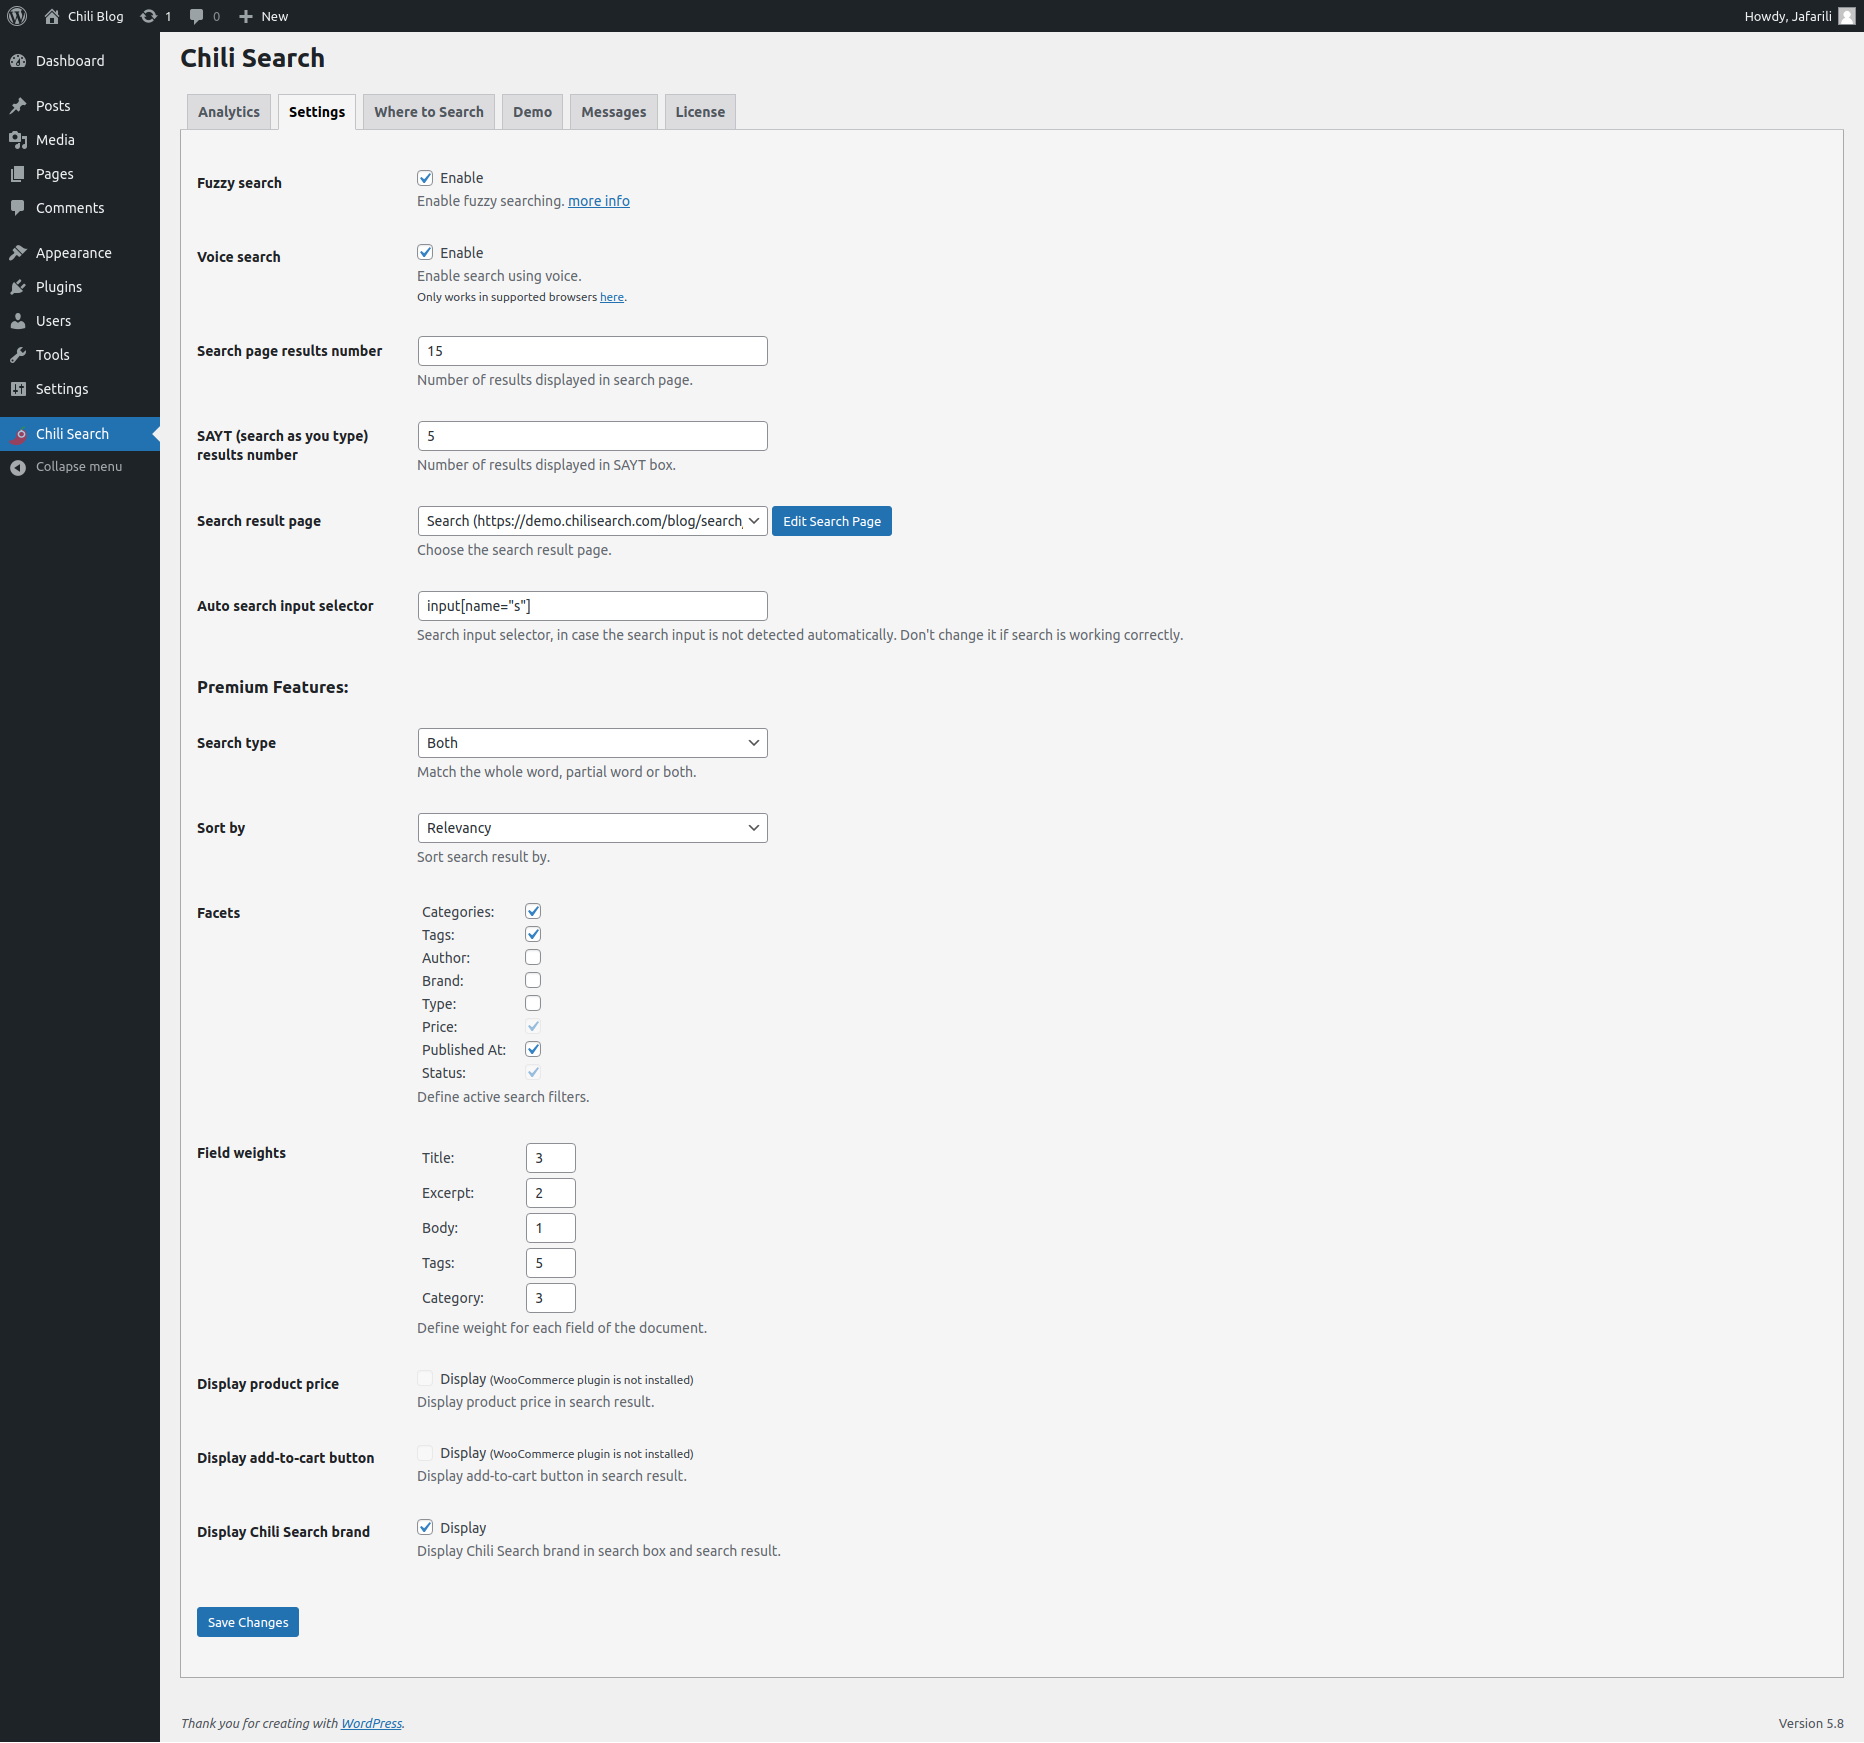Viewport: 1864px width, 1743px height.
Task: Check the Author facet checkbox
Action: (x=533, y=957)
